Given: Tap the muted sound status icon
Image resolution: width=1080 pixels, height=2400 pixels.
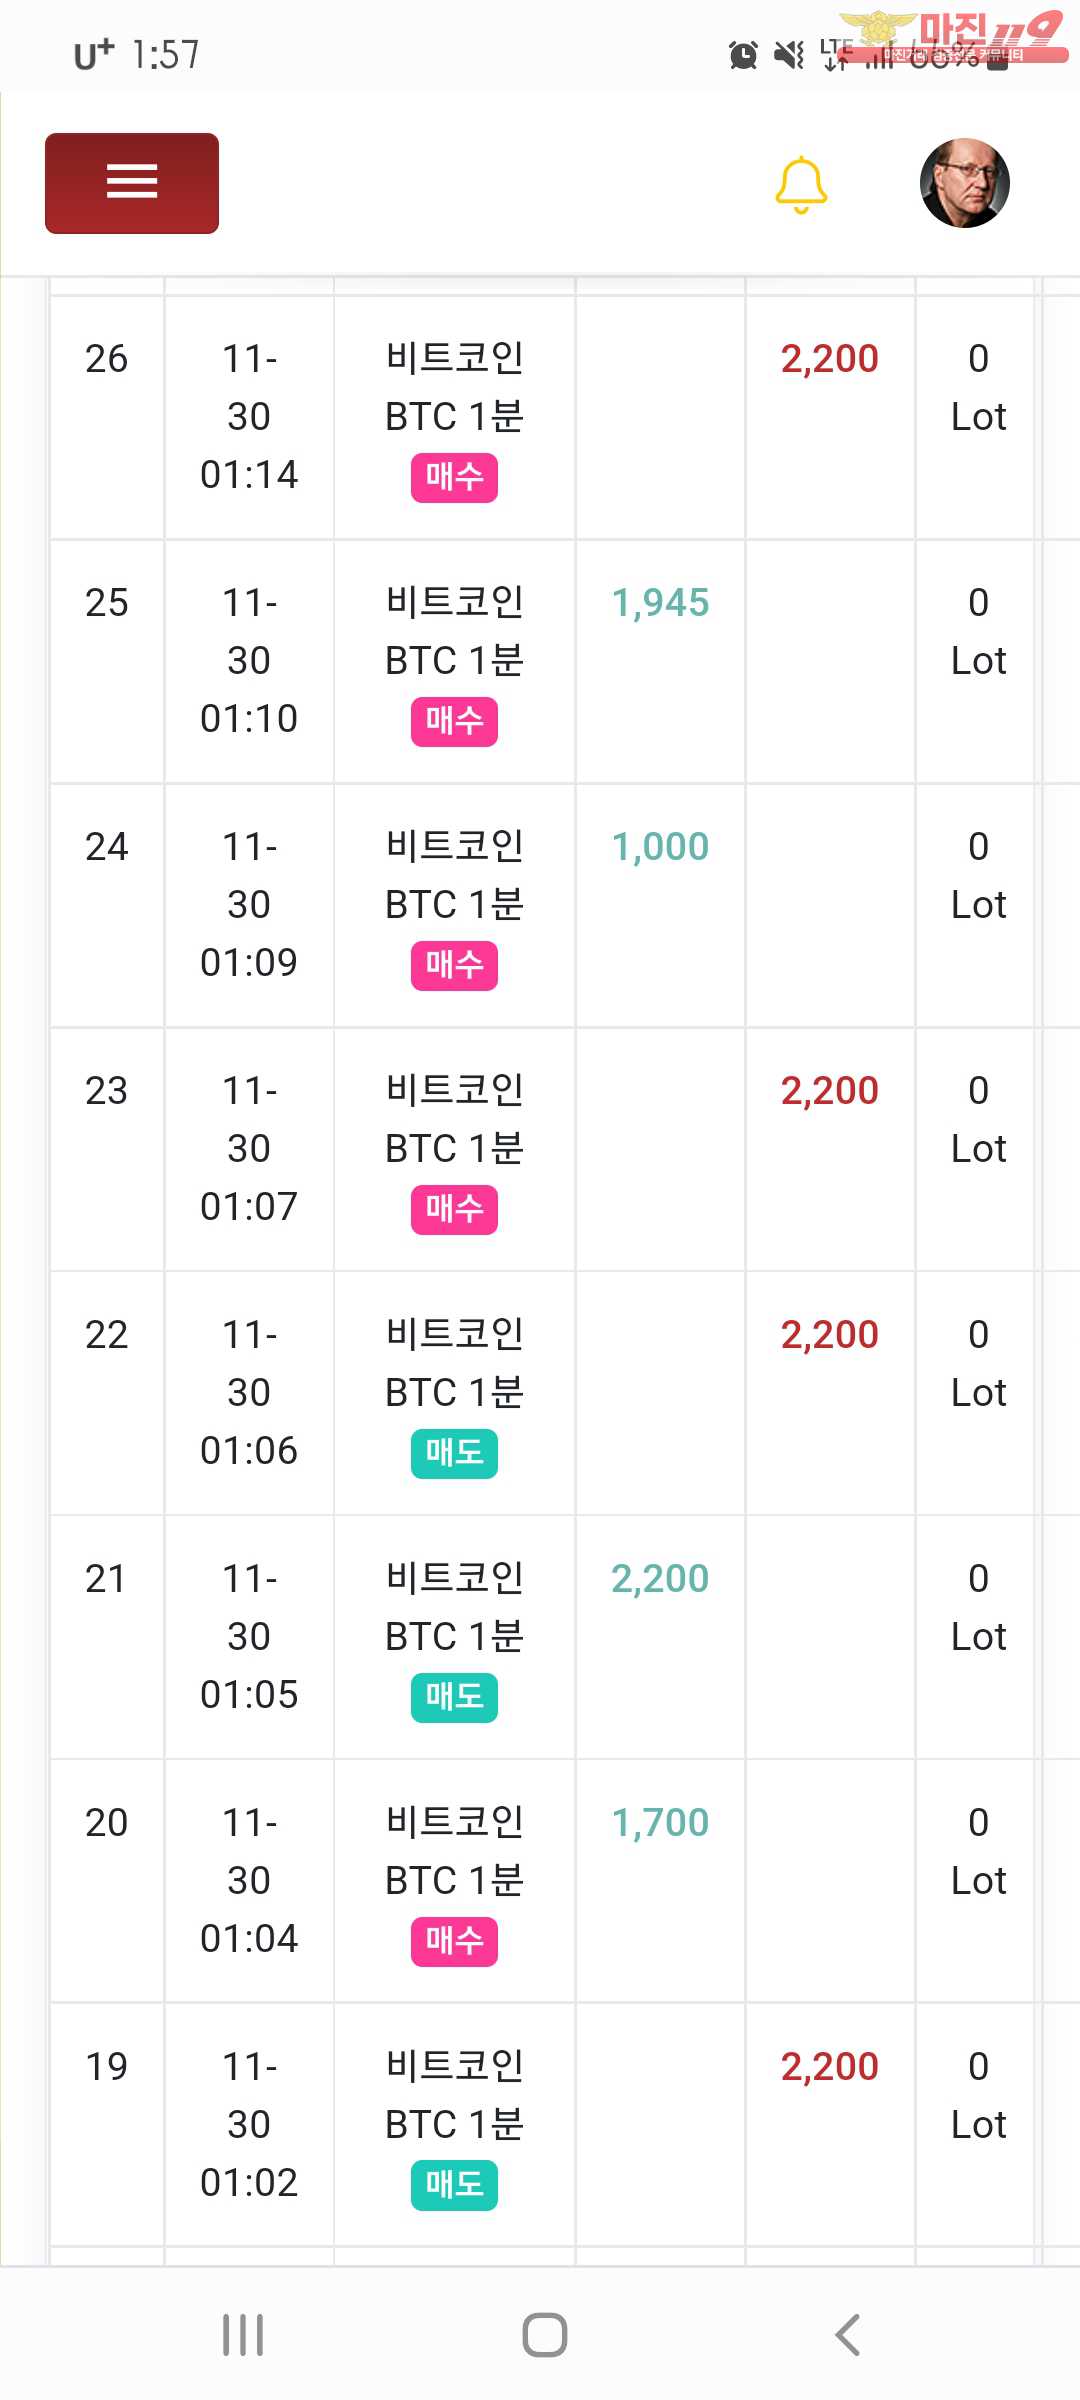Looking at the screenshot, I should coord(789,55).
